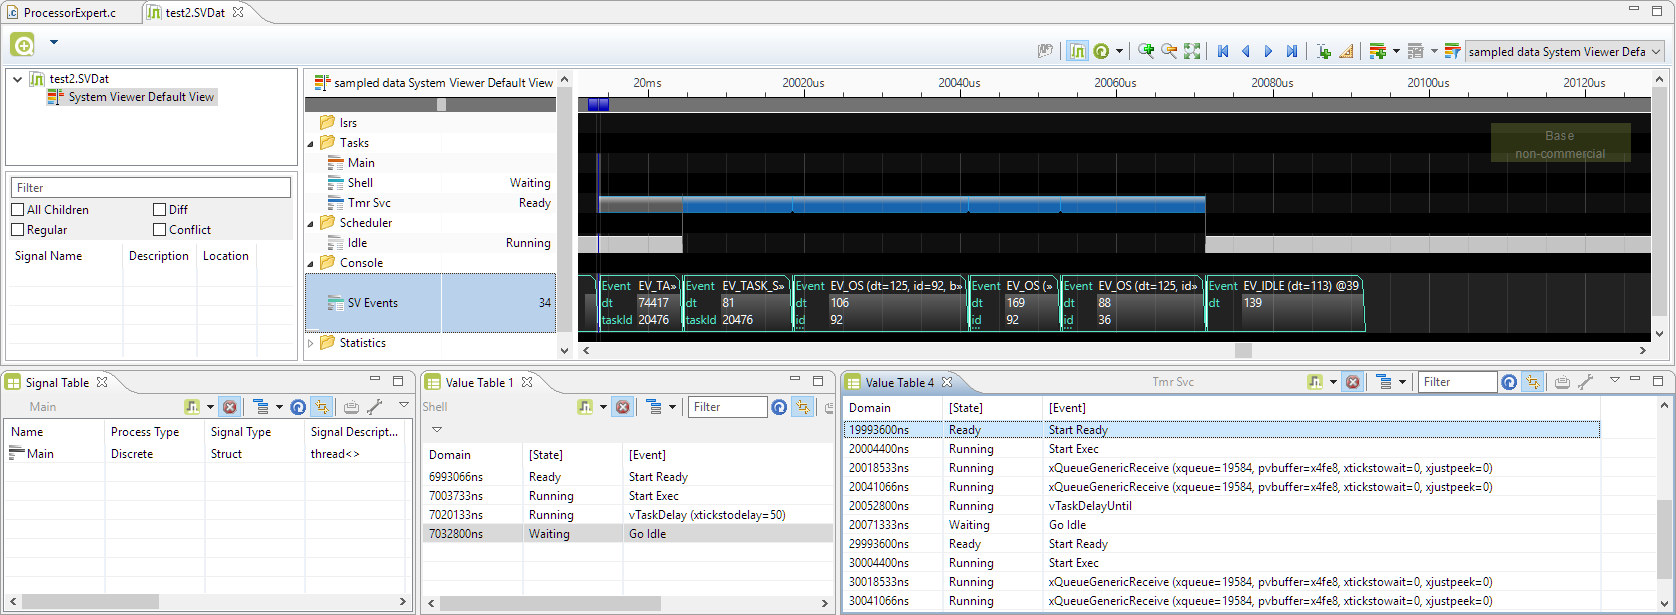Viewport: 1676px width, 615px height.
Task: Enable the All Children checkbox
Action: pos(18,210)
